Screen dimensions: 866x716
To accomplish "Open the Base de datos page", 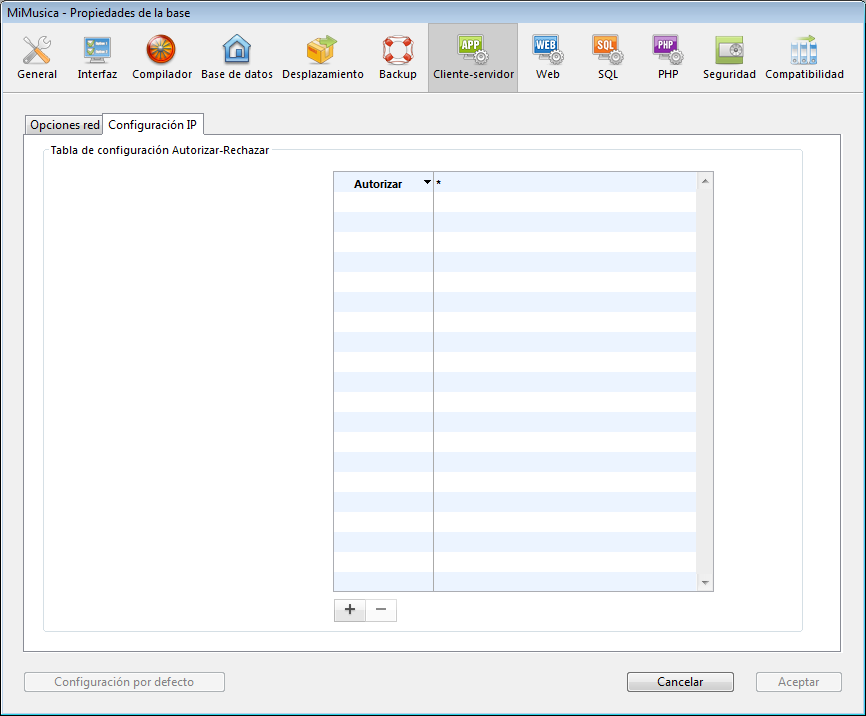I will click(x=237, y=57).
